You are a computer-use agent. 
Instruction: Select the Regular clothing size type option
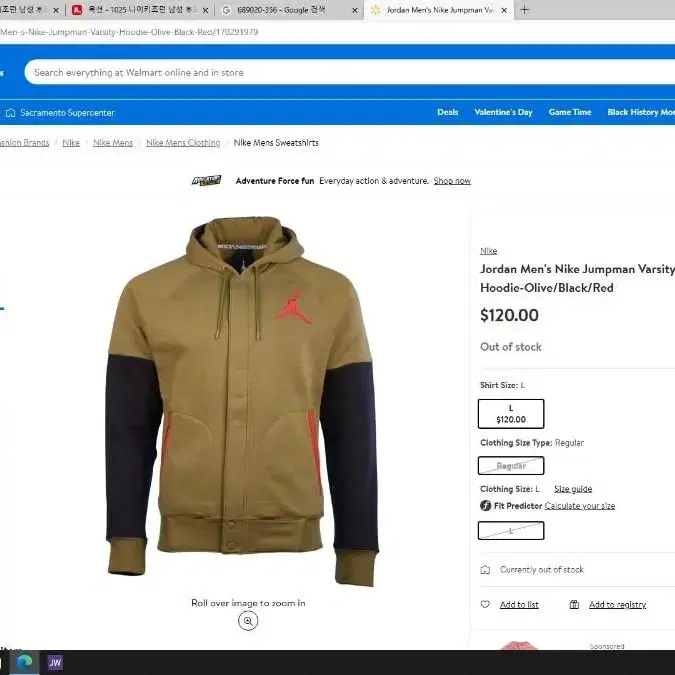(511, 466)
